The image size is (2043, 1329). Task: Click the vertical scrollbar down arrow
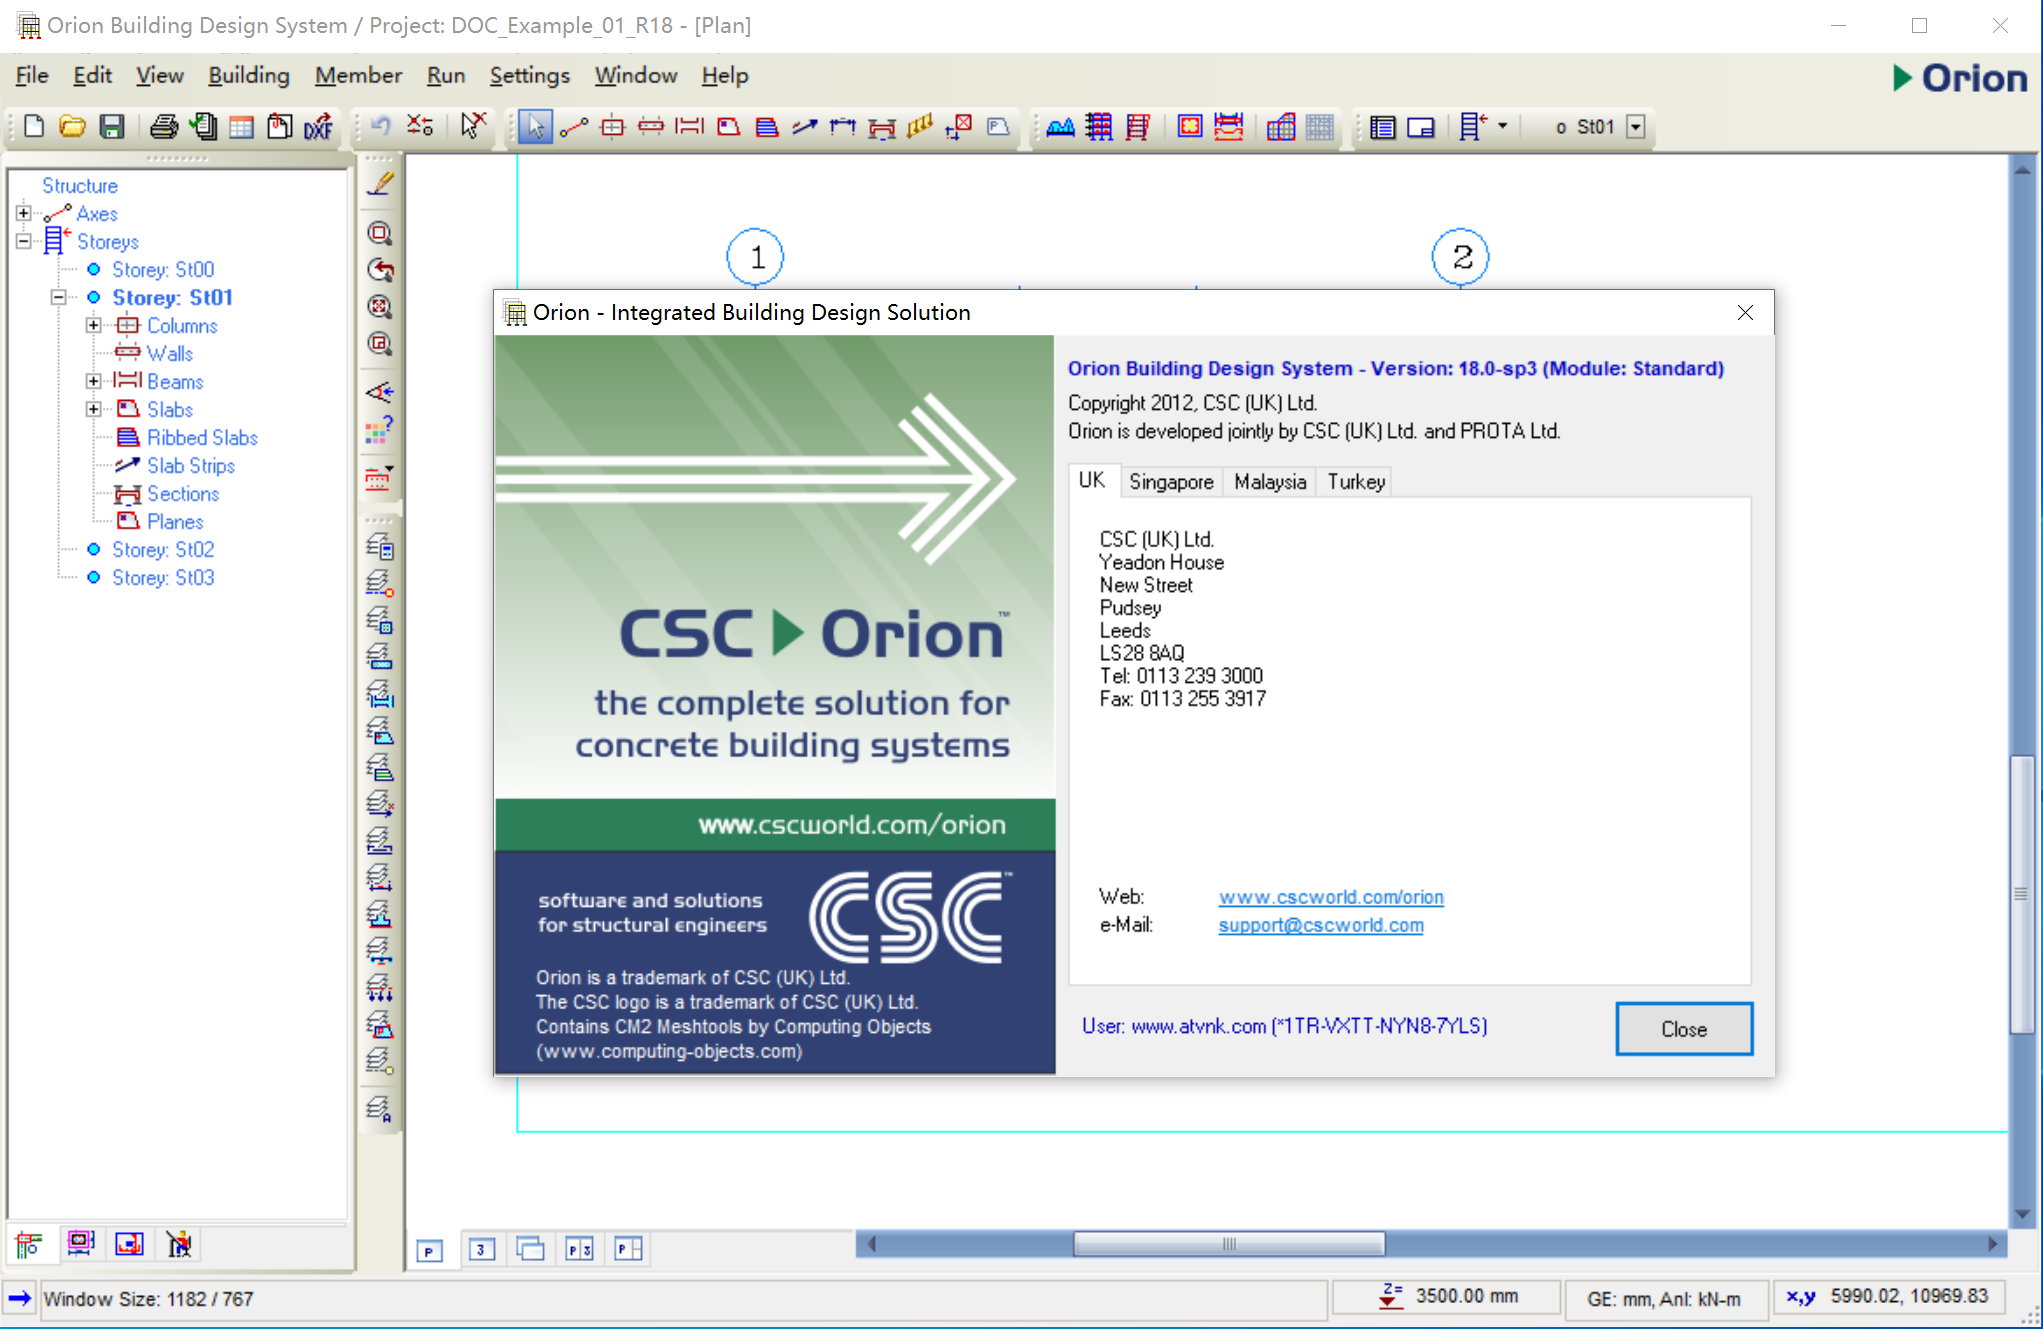pos(2022,1215)
